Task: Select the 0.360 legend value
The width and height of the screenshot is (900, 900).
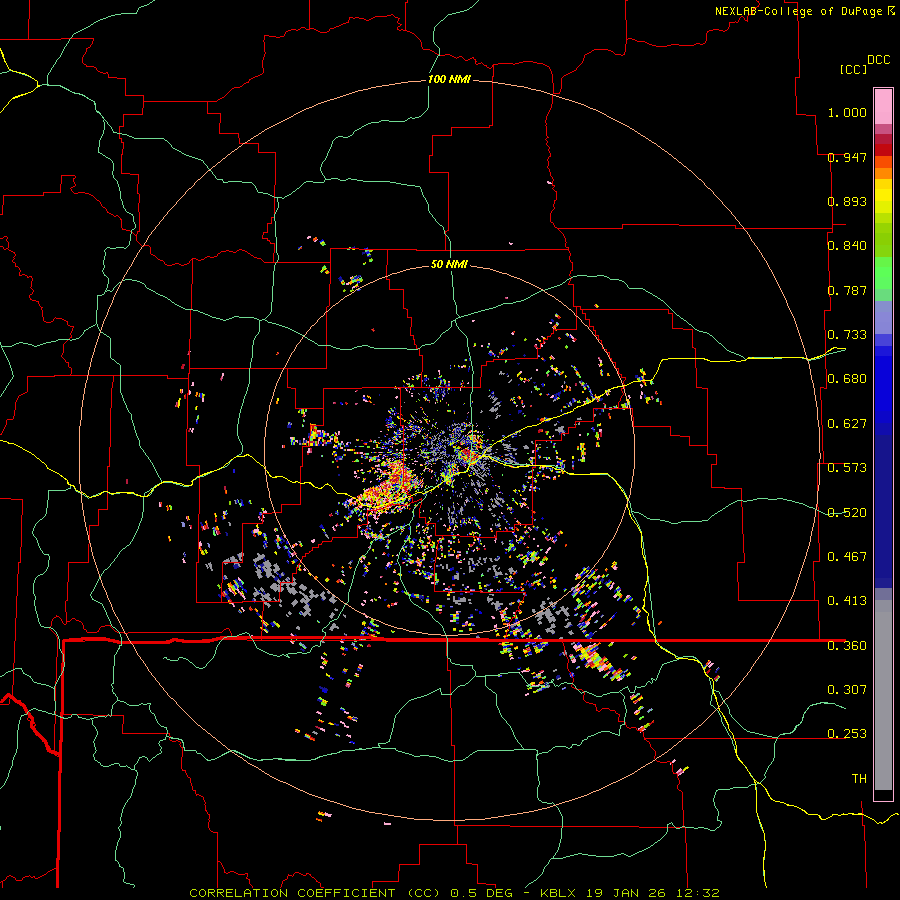Action: [x=847, y=646]
